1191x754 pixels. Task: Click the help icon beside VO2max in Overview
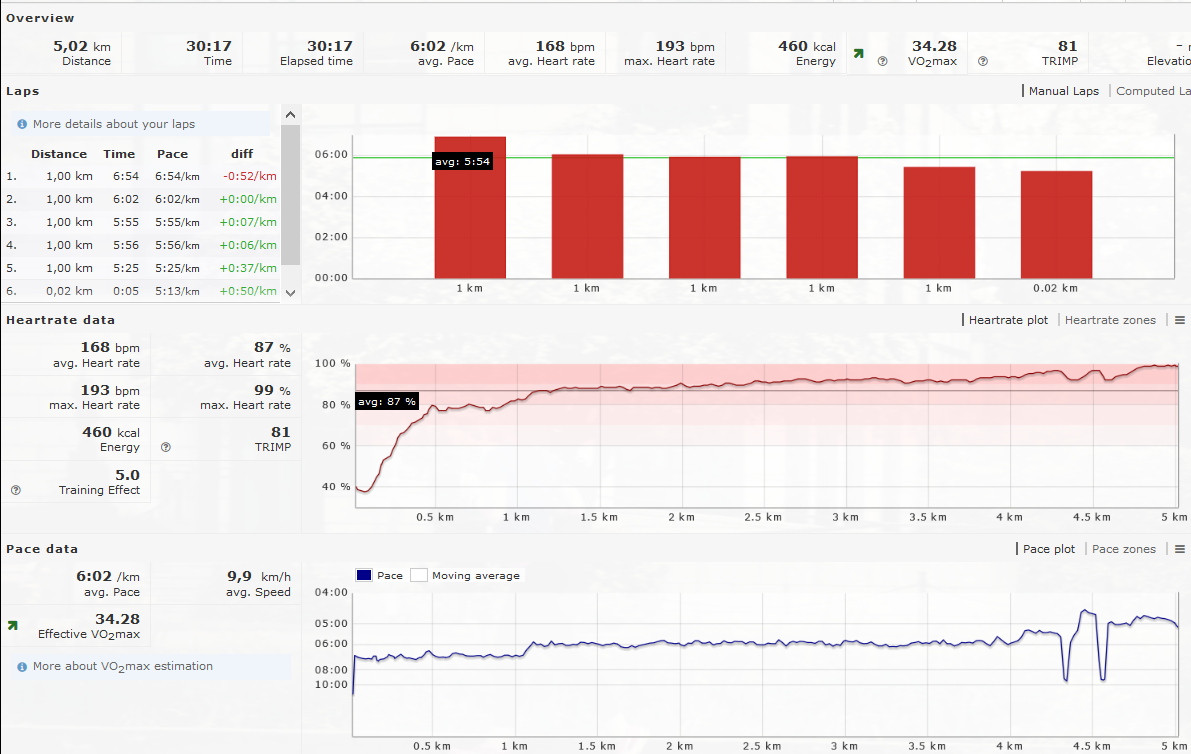[882, 61]
